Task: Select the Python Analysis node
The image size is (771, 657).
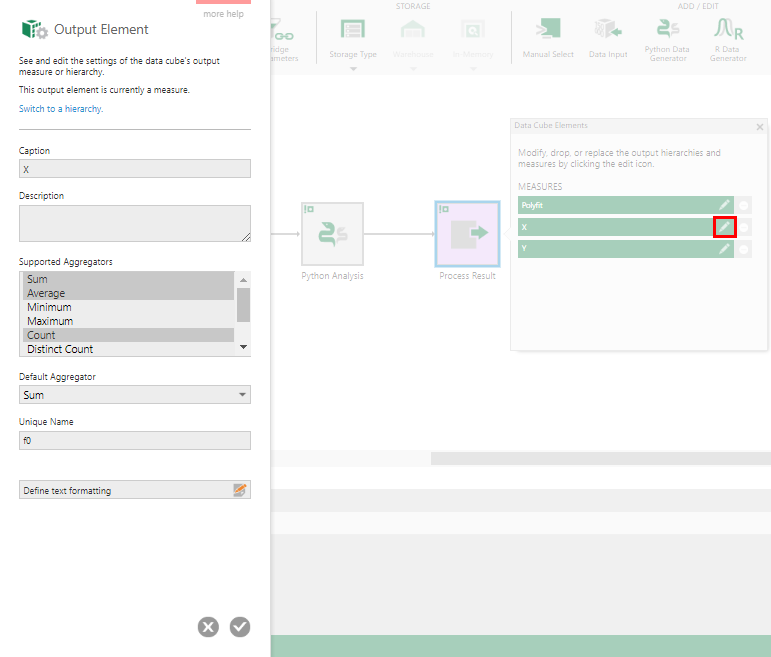Action: pyautogui.click(x=332, y=234)
